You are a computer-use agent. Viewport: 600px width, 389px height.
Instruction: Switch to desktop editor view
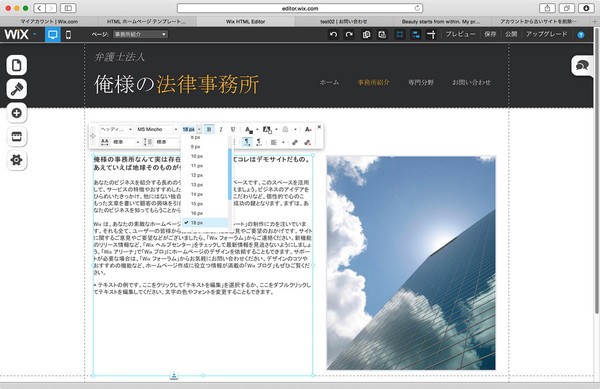(x=53, y=34)
